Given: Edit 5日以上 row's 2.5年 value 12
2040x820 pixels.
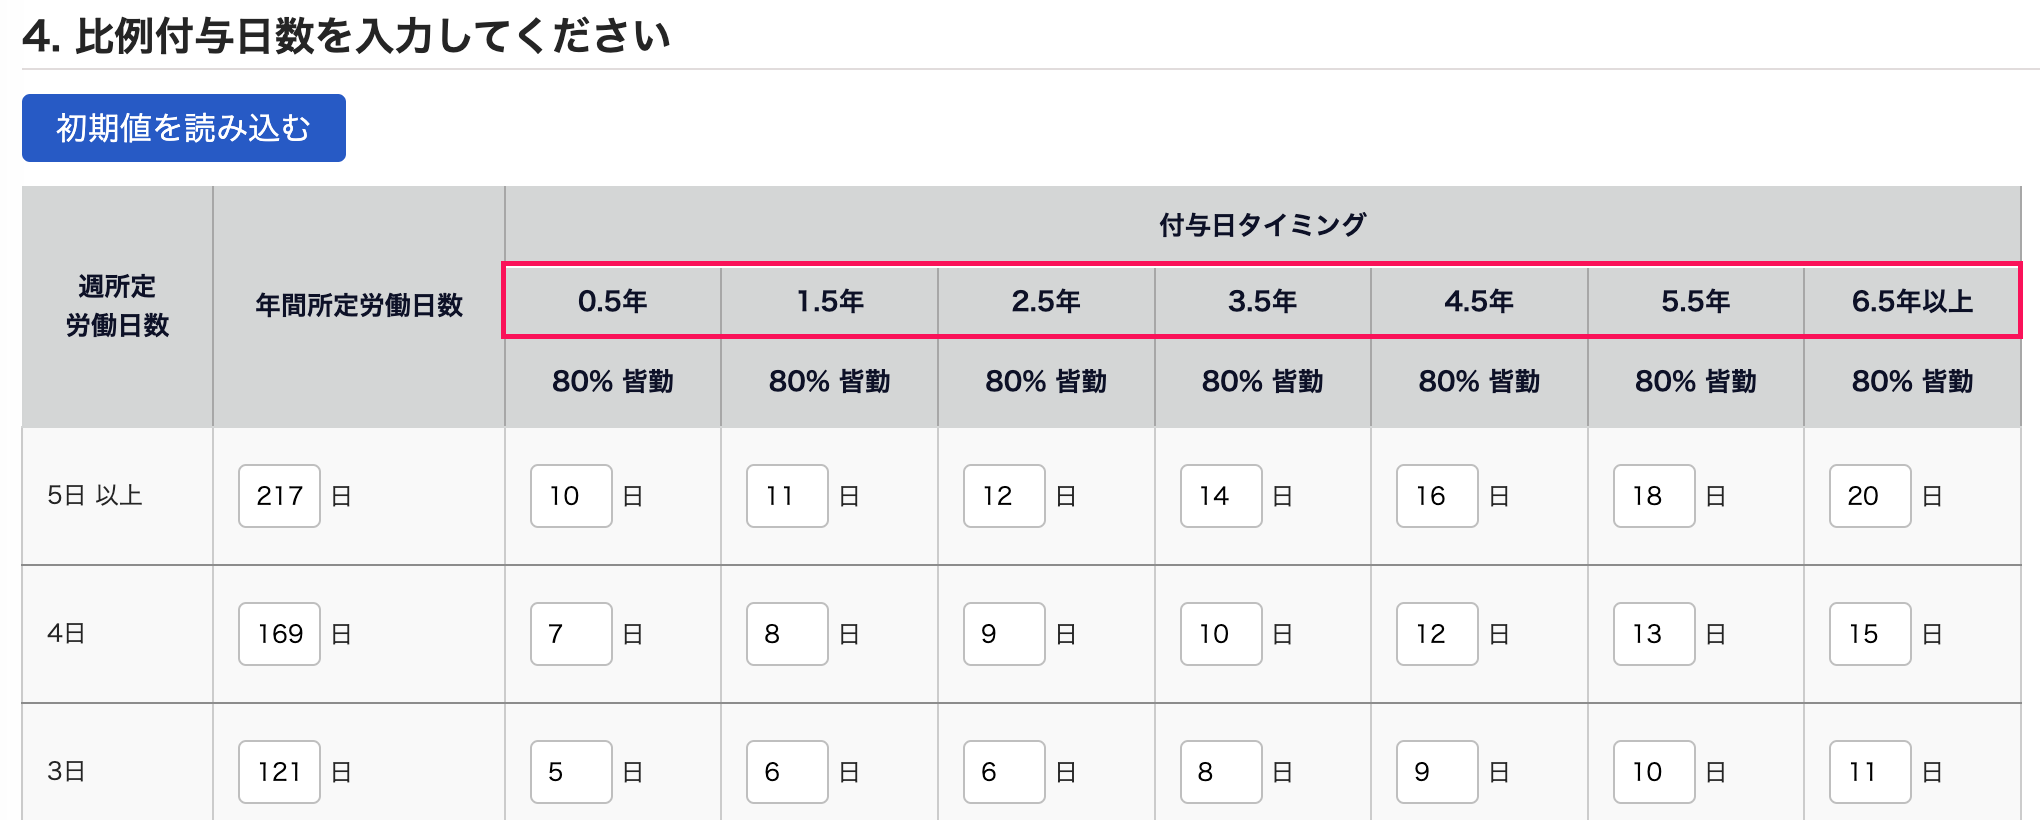Looking at the screenshot, I should (x=1004, y=496).
